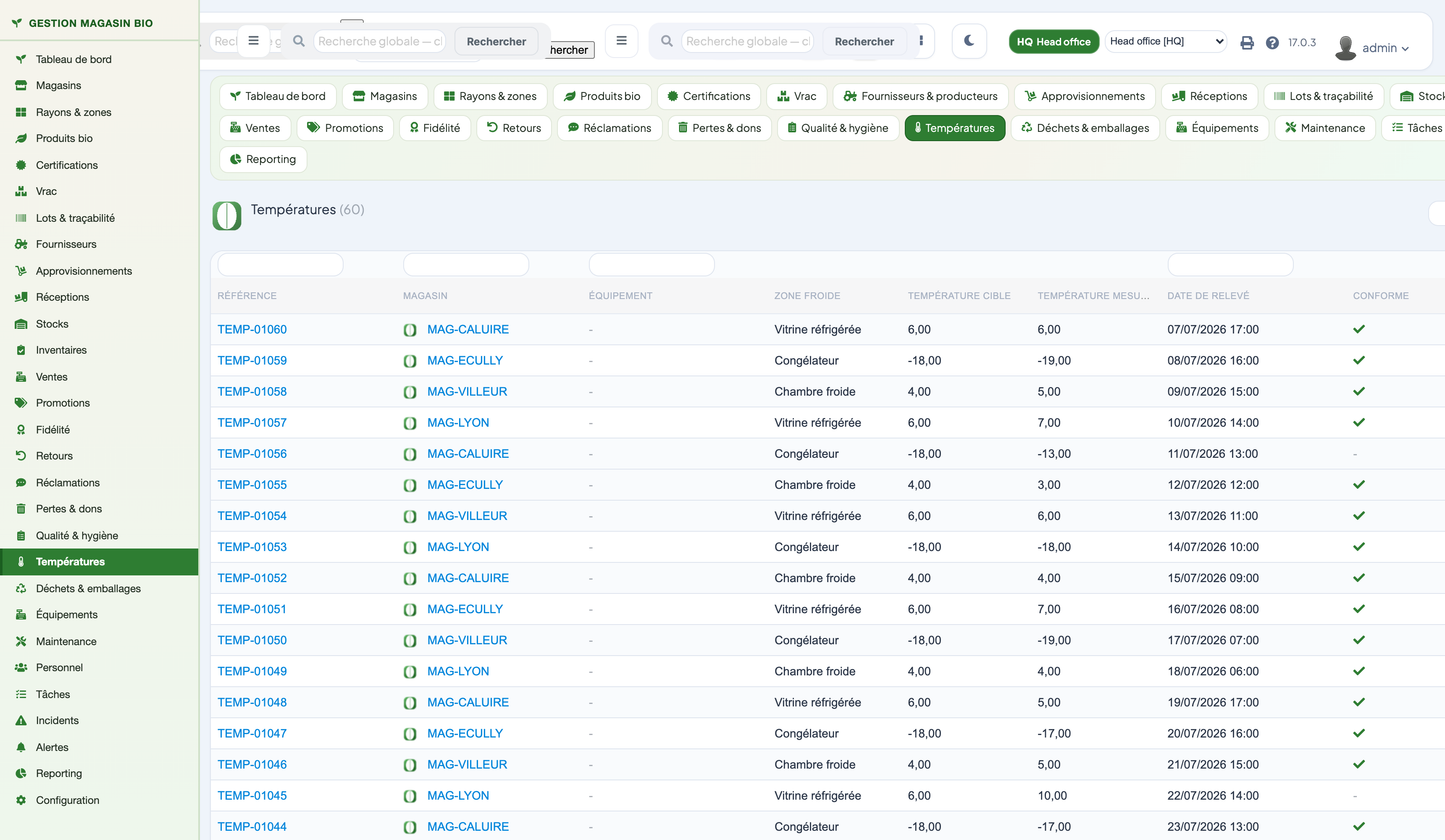Screen dimensions: 1445x840
Task: Open the admin user dropdown
Action: coord(1372,47)
